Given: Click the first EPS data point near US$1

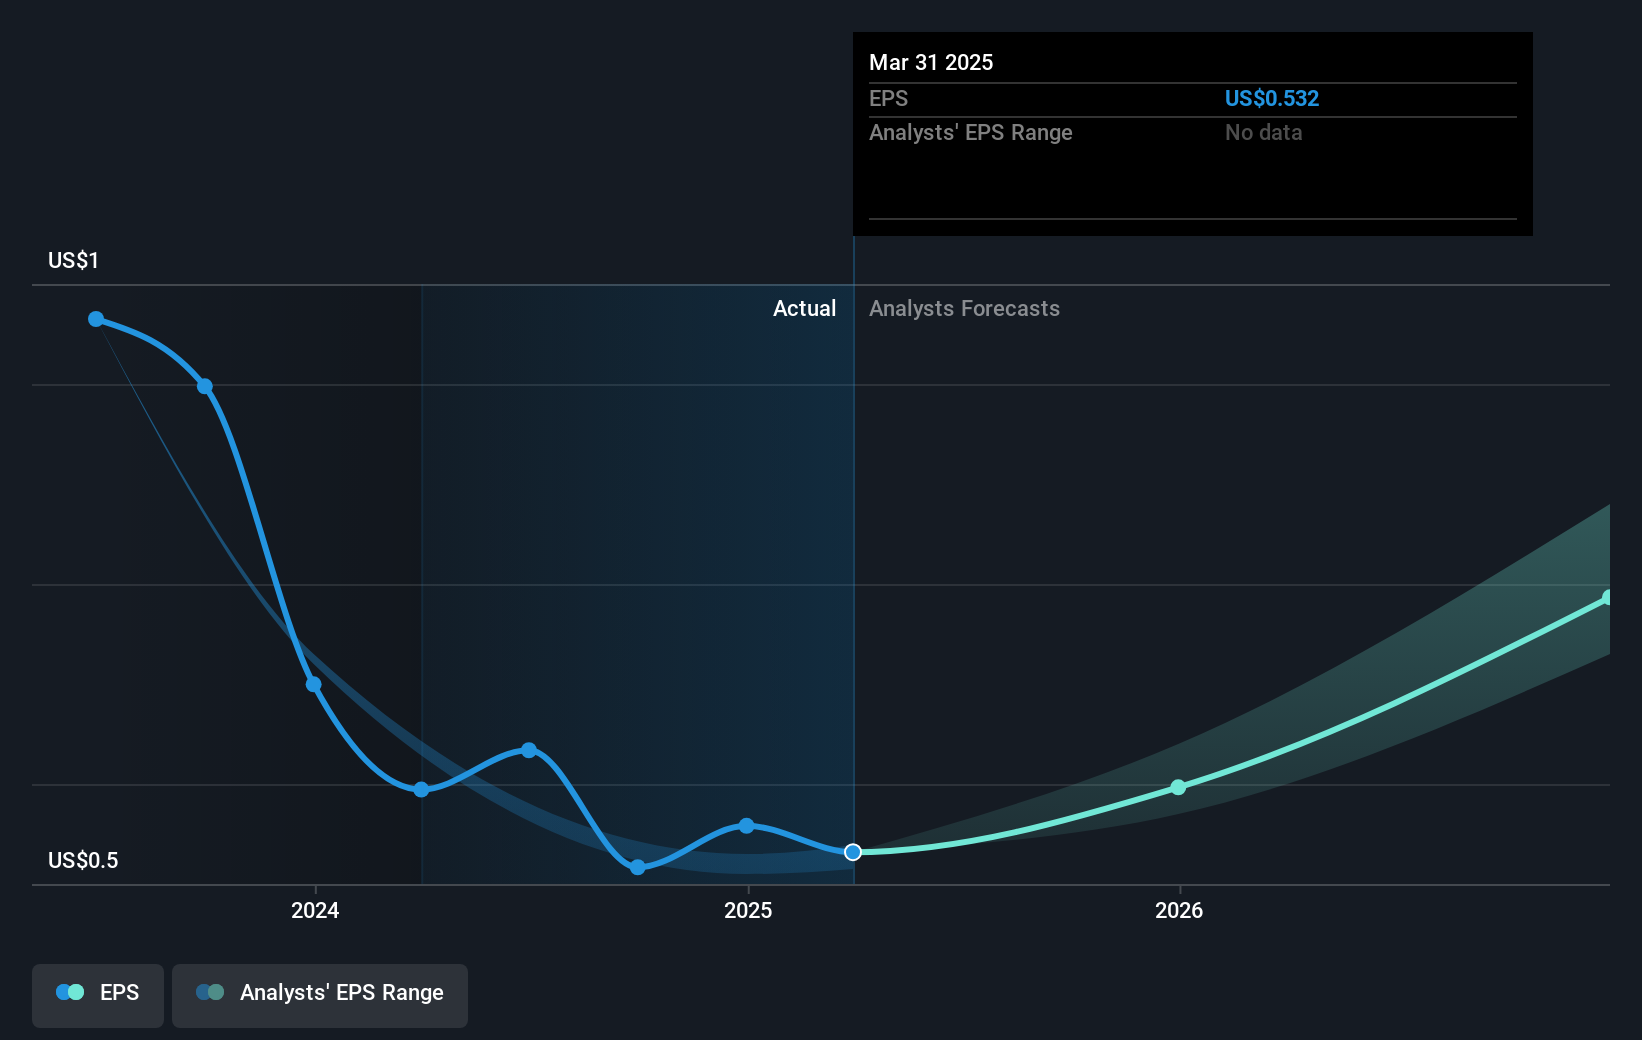Looking at the screenshot, I should click(96, 319).
